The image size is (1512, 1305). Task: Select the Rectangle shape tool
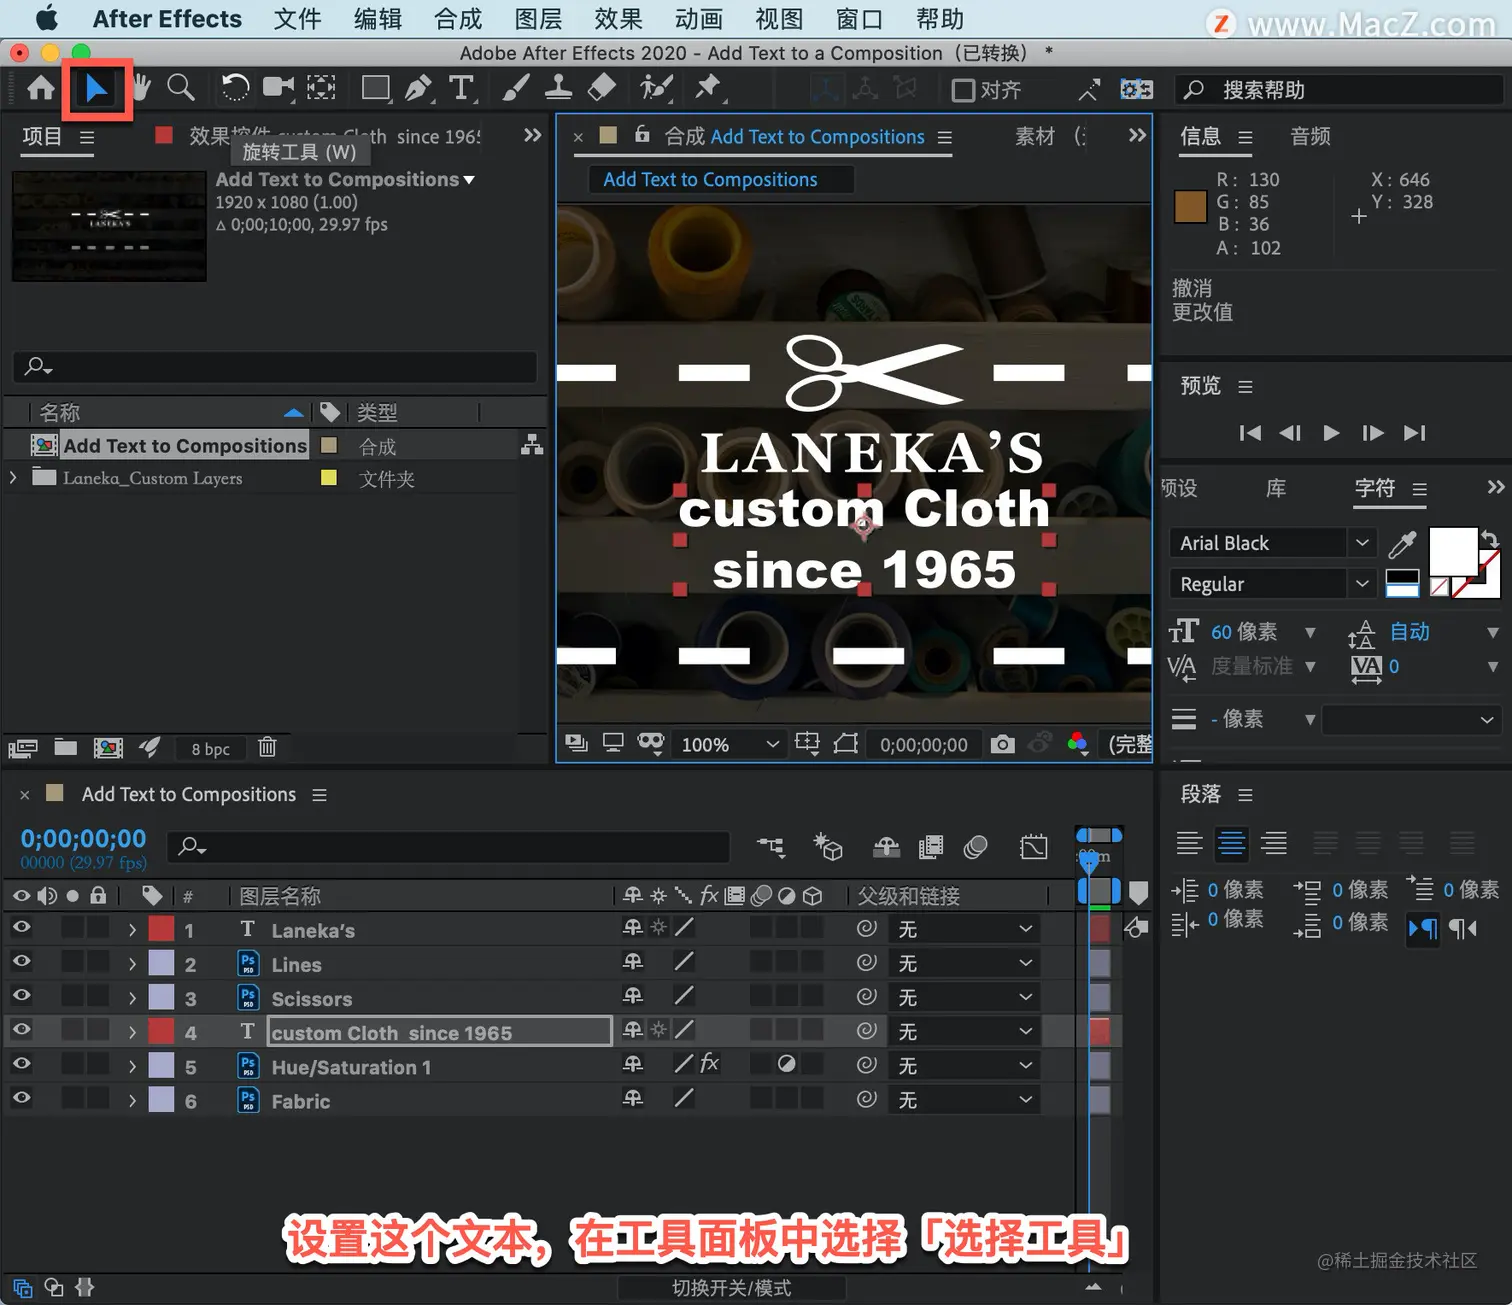click(376, 89)
